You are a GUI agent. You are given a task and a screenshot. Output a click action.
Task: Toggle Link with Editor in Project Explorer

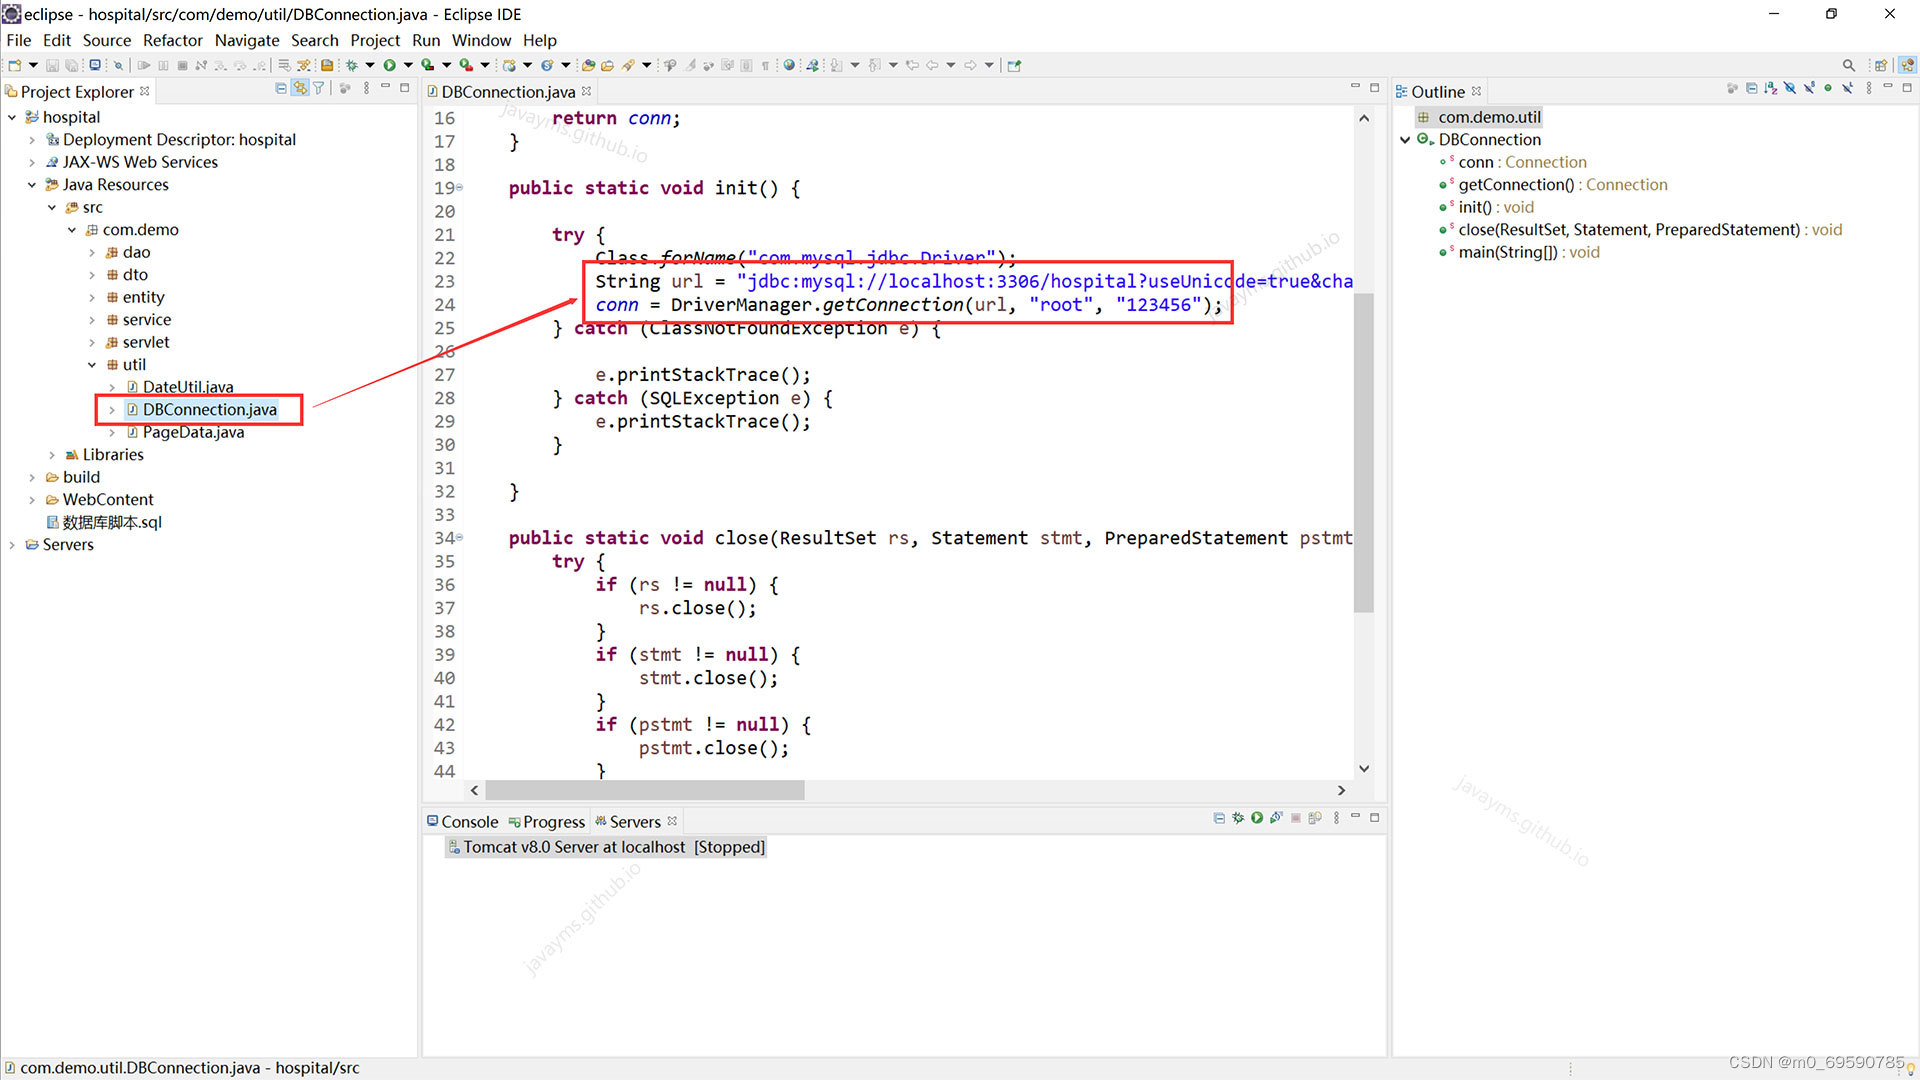pos(300,89)
